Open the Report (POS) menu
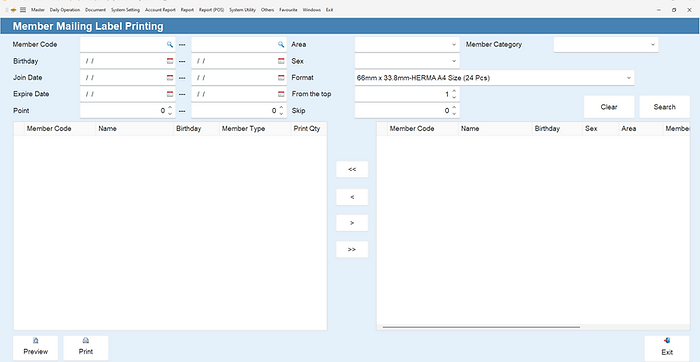700x362 pixels. pyautogui.click(x=212, y=10)
